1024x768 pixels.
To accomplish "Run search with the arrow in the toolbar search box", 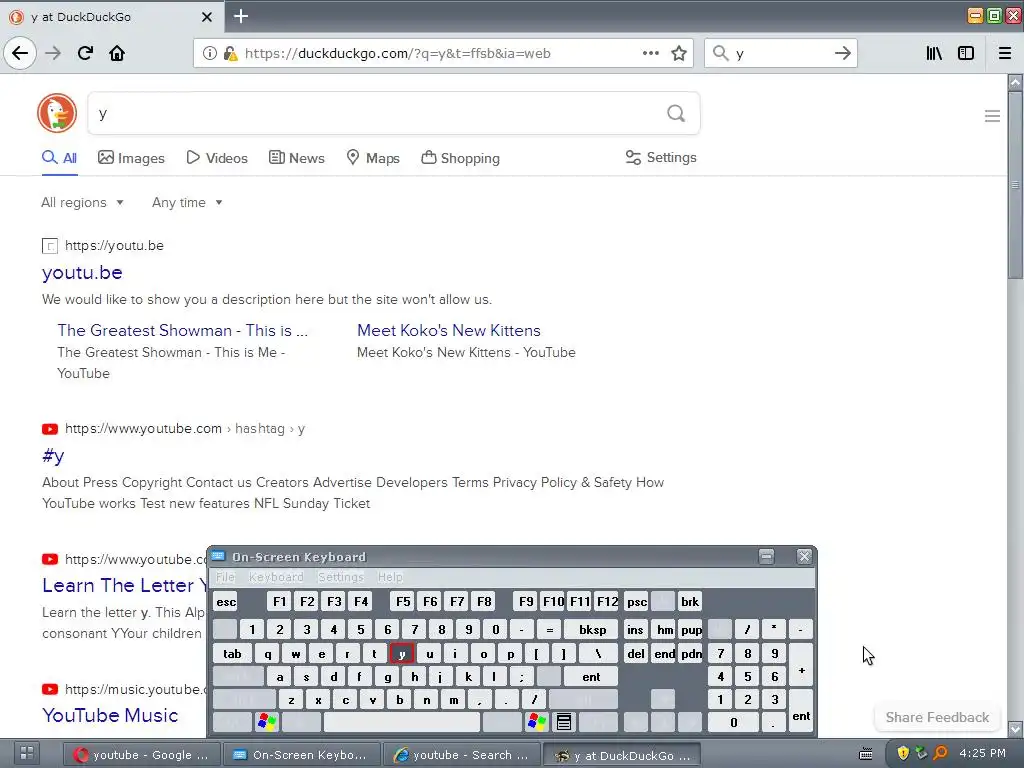I will tap(842, 53).
